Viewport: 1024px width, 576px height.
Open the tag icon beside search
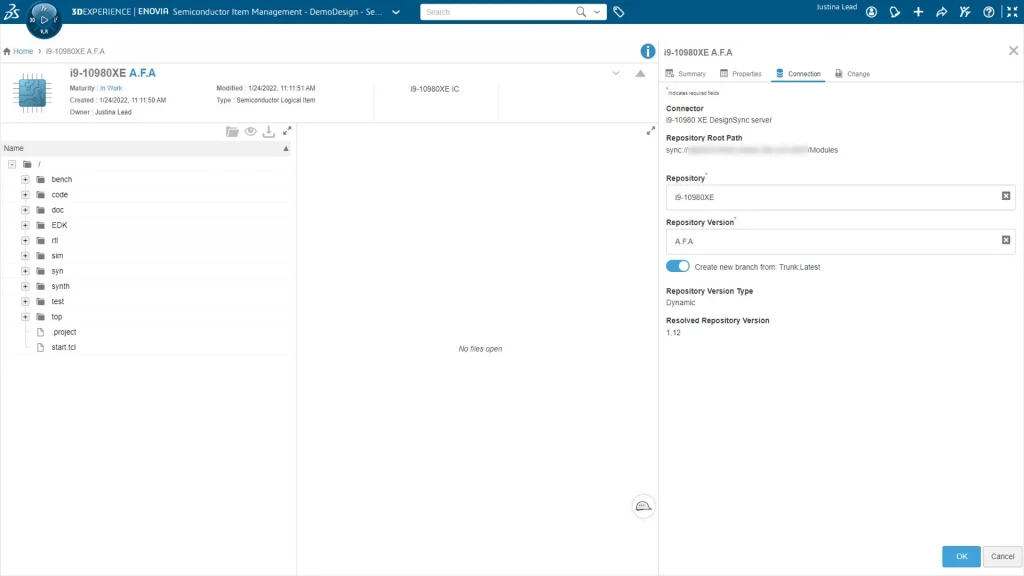click(618, 12)
